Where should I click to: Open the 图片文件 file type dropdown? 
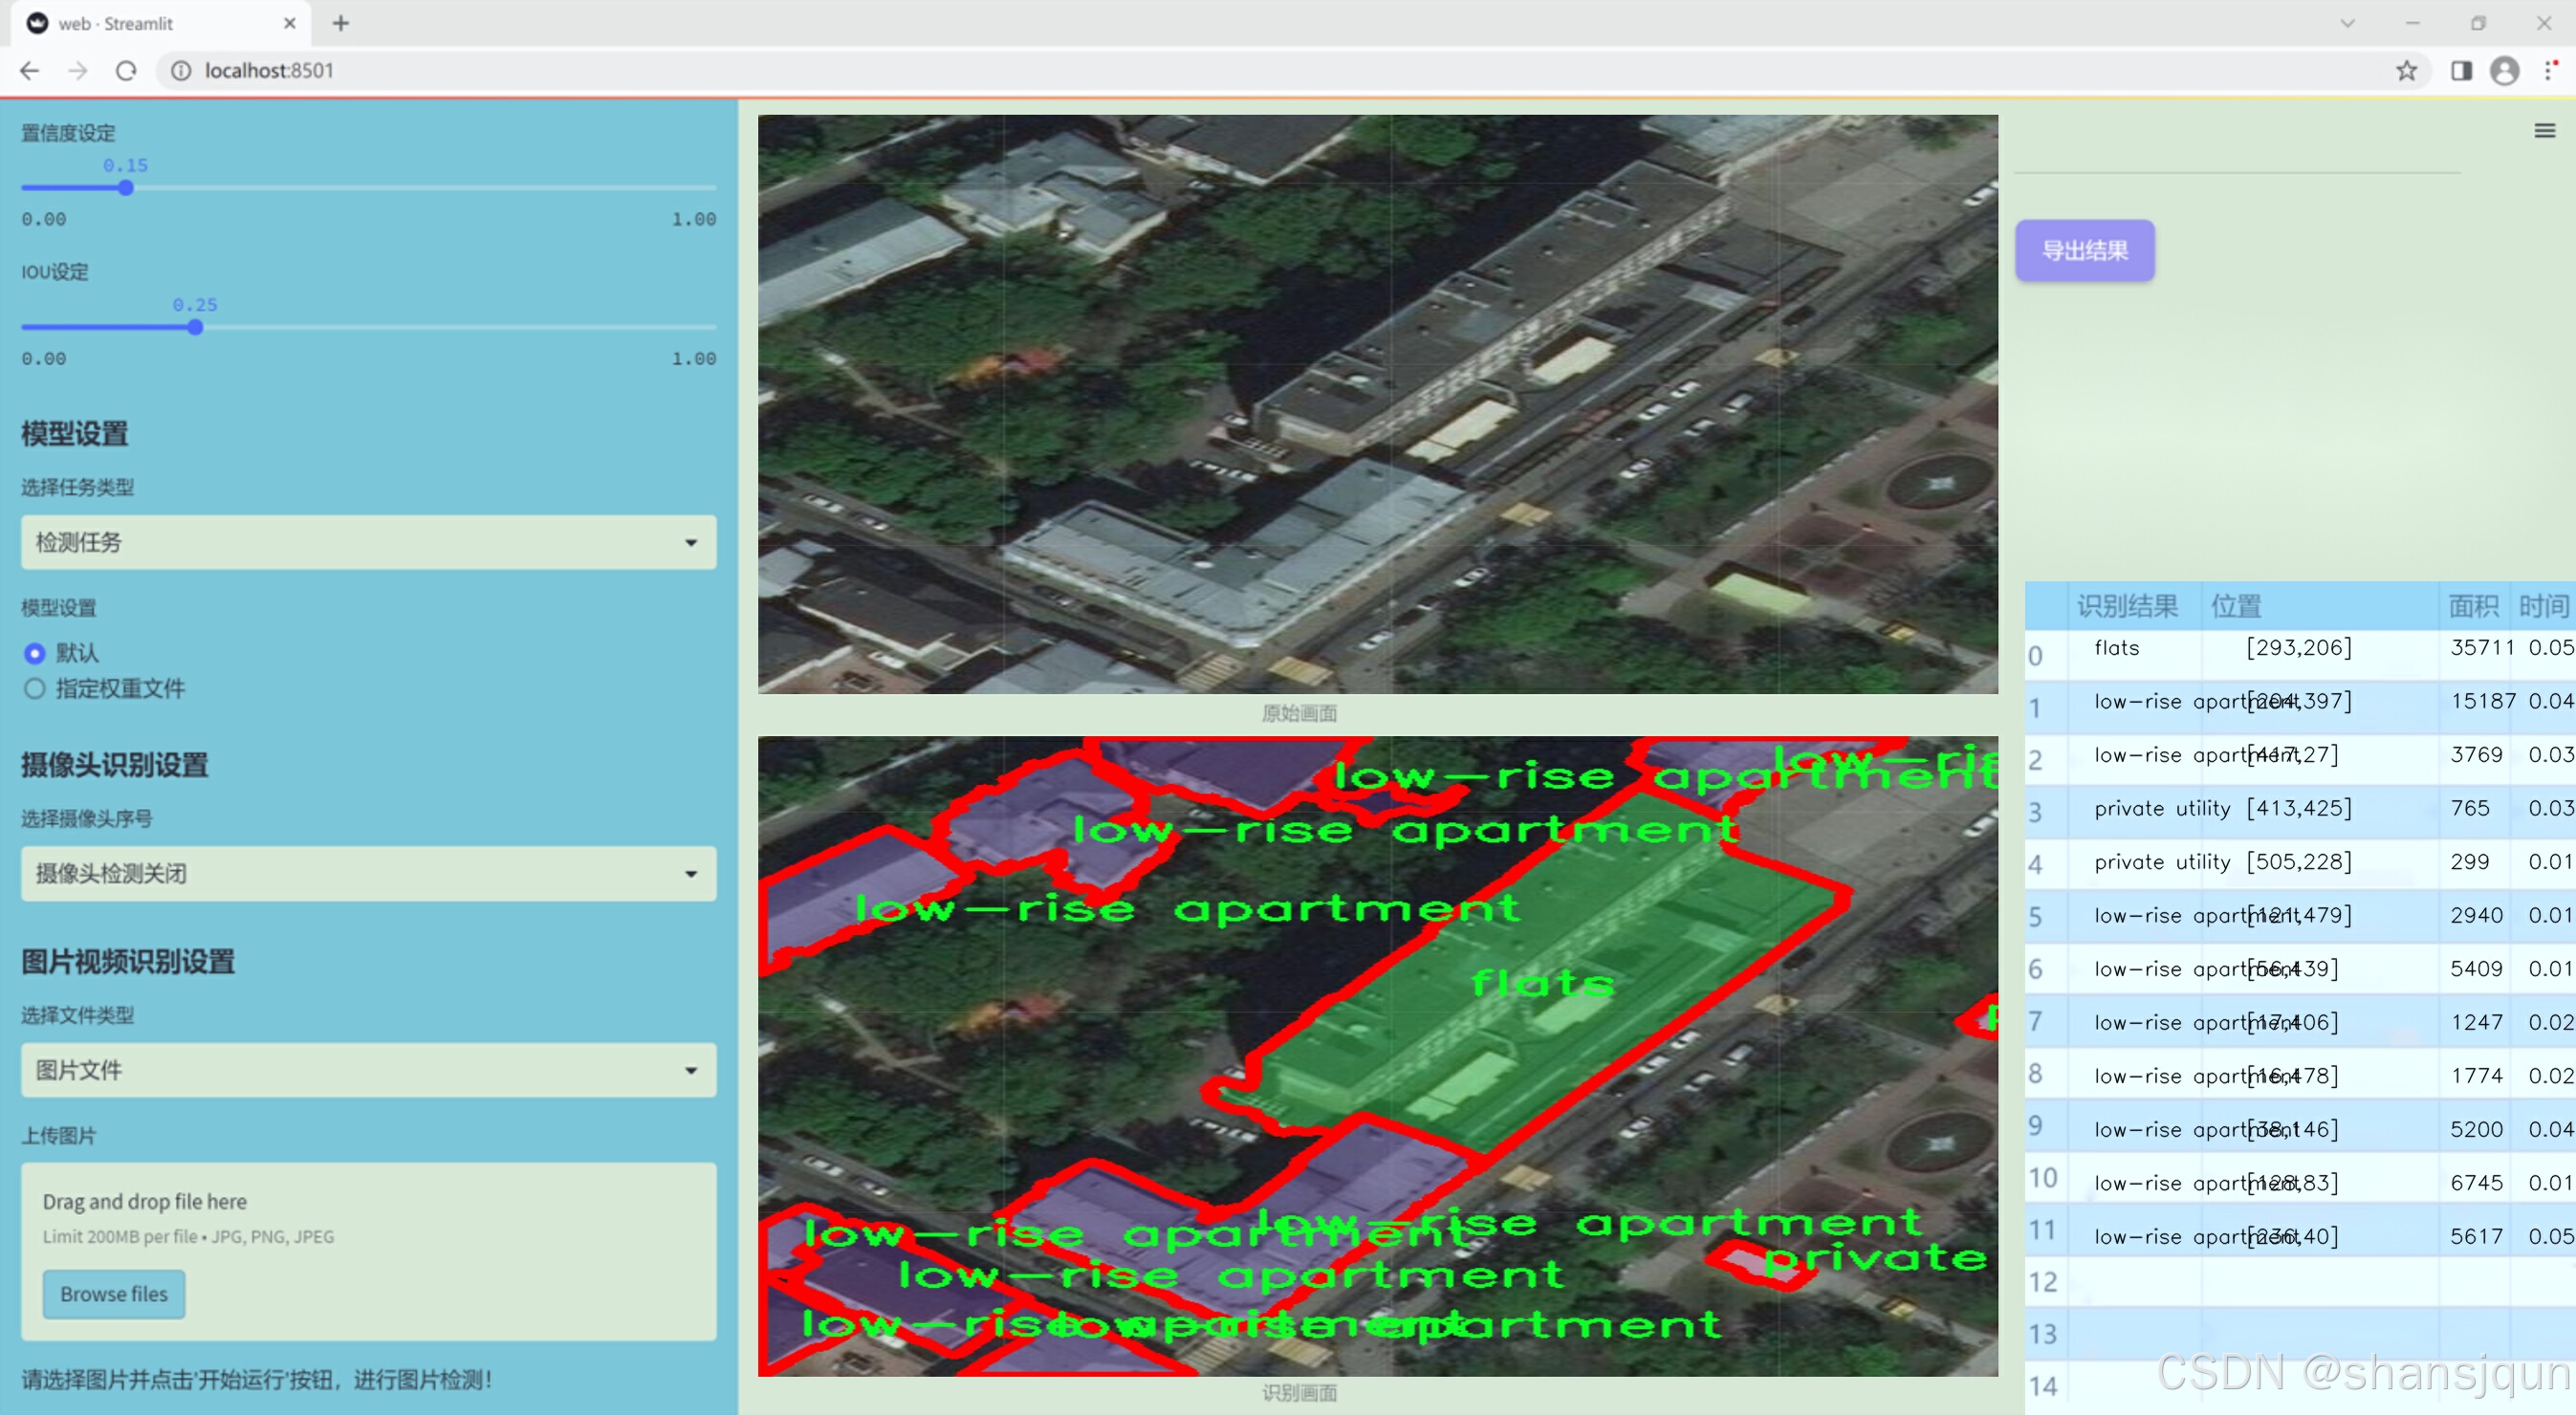point(368,1070)
